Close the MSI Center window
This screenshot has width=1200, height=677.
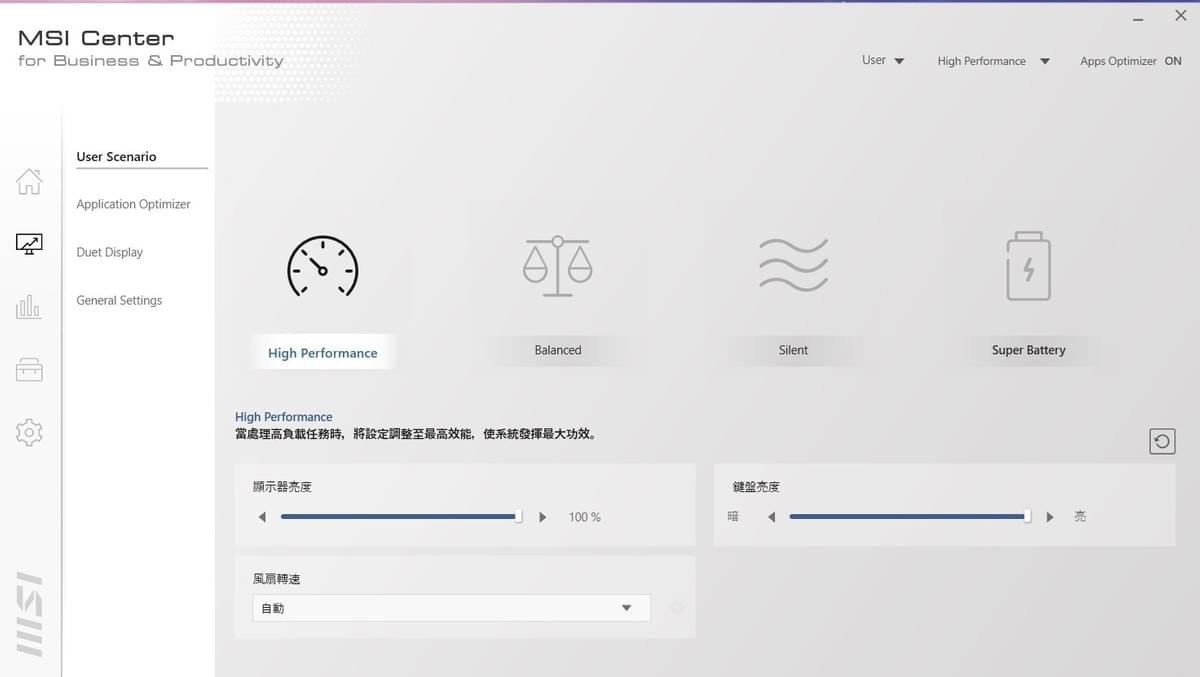tap(1180, 16)
